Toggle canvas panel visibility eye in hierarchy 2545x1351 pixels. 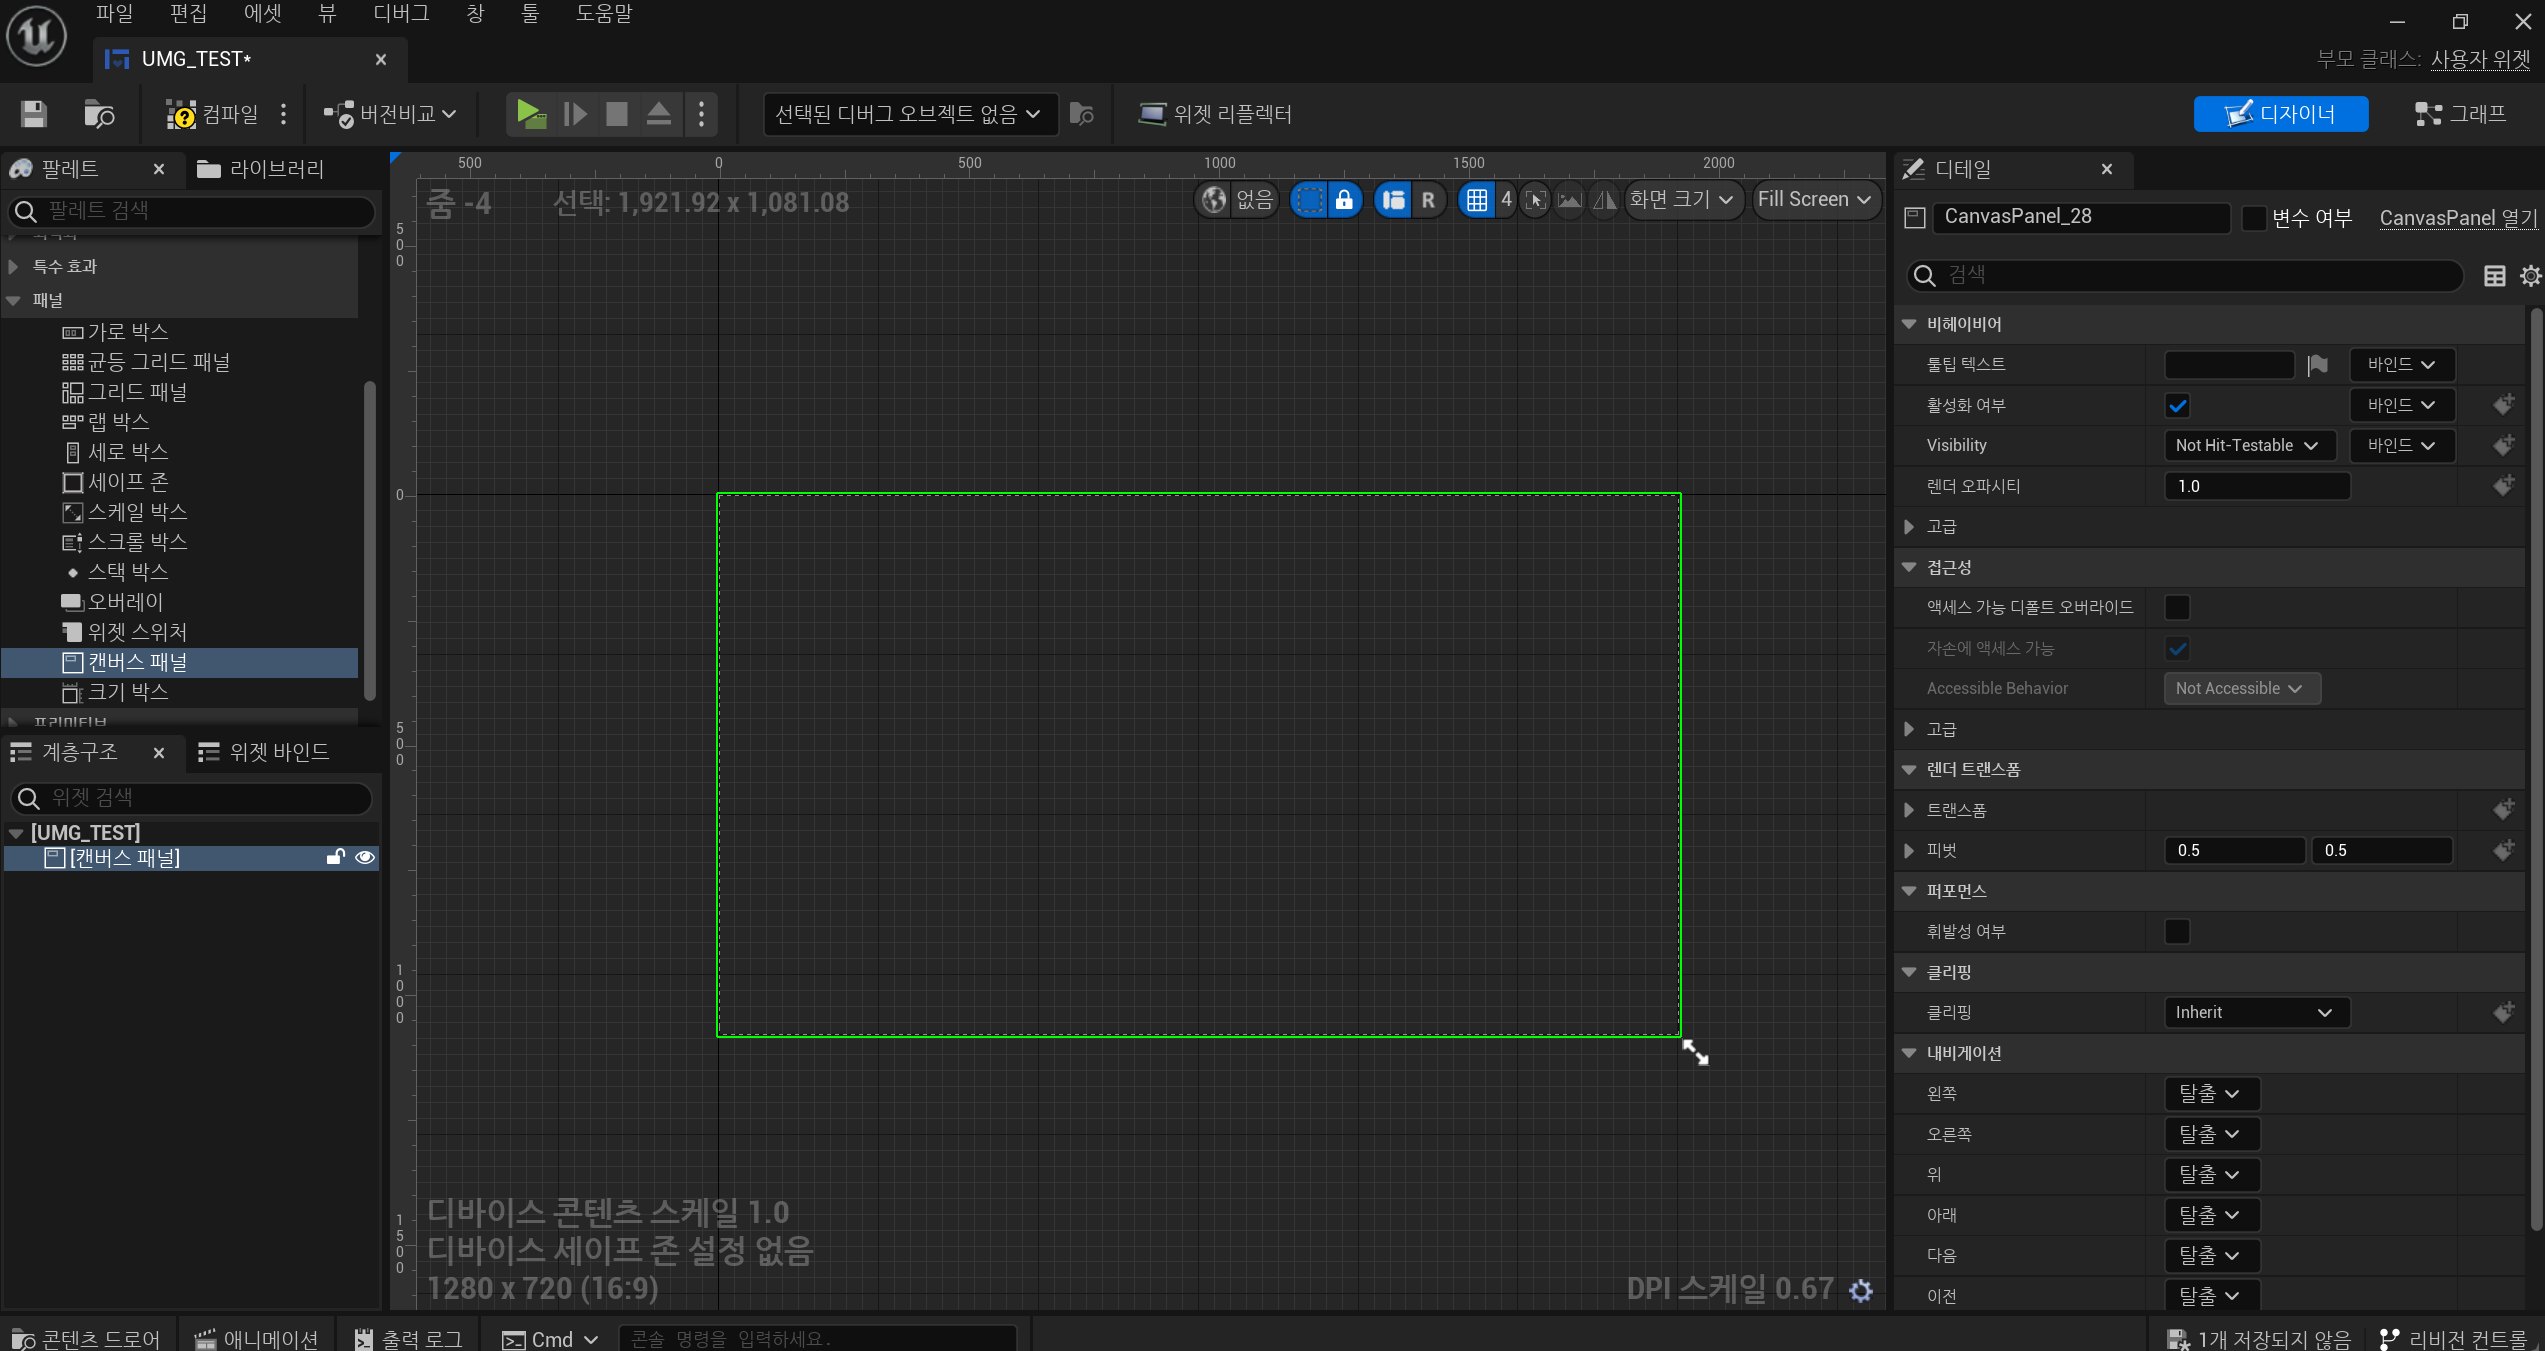pyautogui.click(x=365, y=857)
